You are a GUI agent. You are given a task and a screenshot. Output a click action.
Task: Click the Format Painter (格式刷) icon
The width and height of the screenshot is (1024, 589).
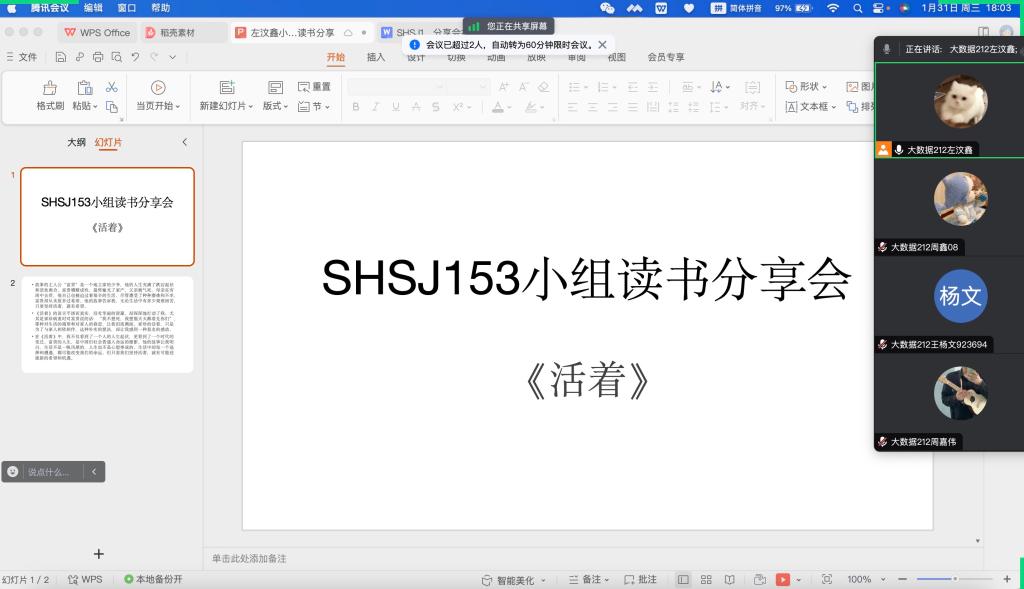pos(50,89)
